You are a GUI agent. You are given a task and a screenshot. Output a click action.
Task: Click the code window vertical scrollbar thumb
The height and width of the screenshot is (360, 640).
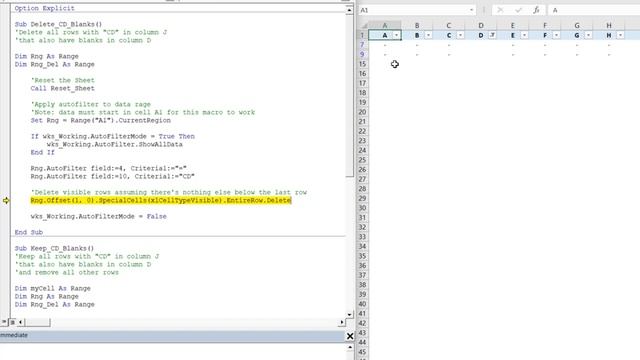pos(349,96)
